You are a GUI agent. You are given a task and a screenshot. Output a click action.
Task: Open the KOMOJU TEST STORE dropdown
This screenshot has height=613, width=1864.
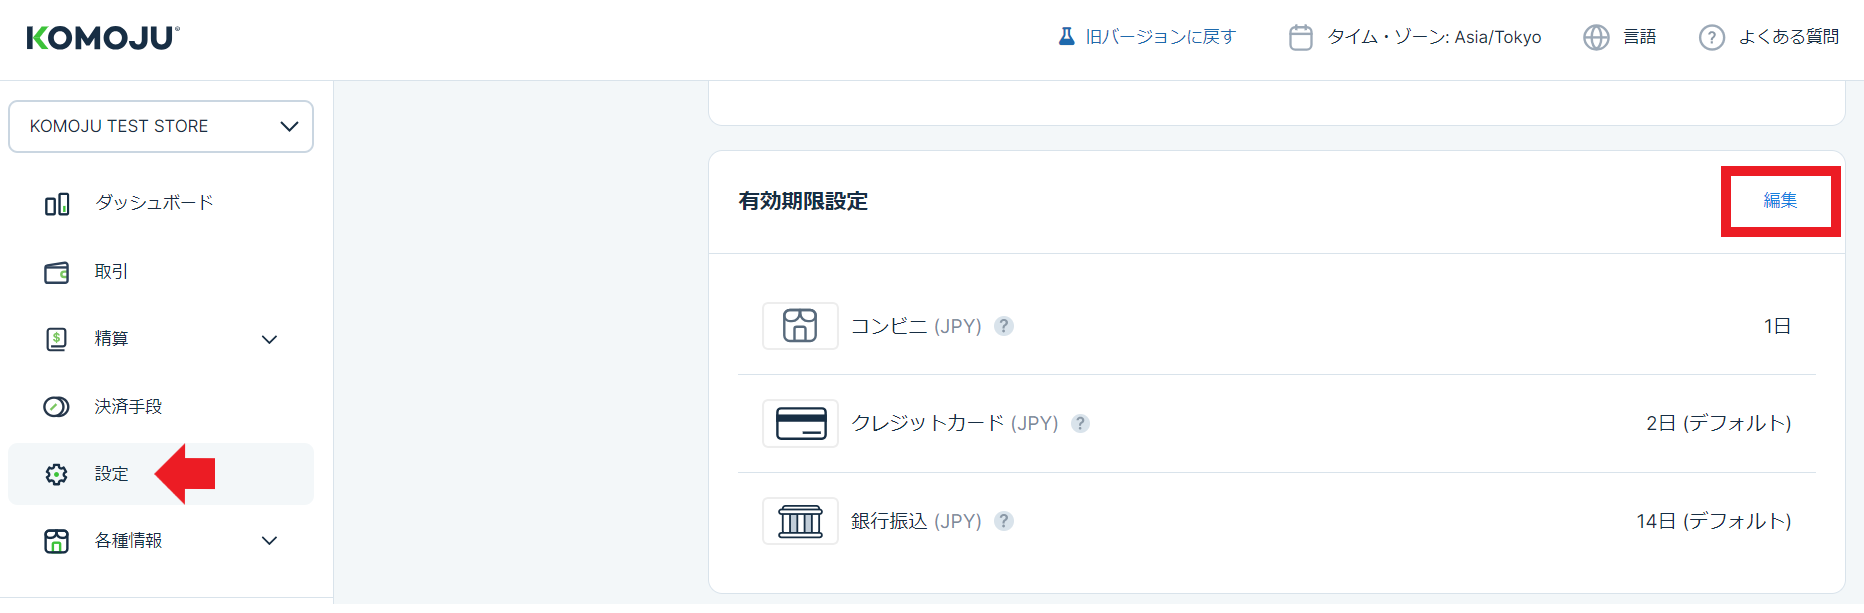(161, 127)
